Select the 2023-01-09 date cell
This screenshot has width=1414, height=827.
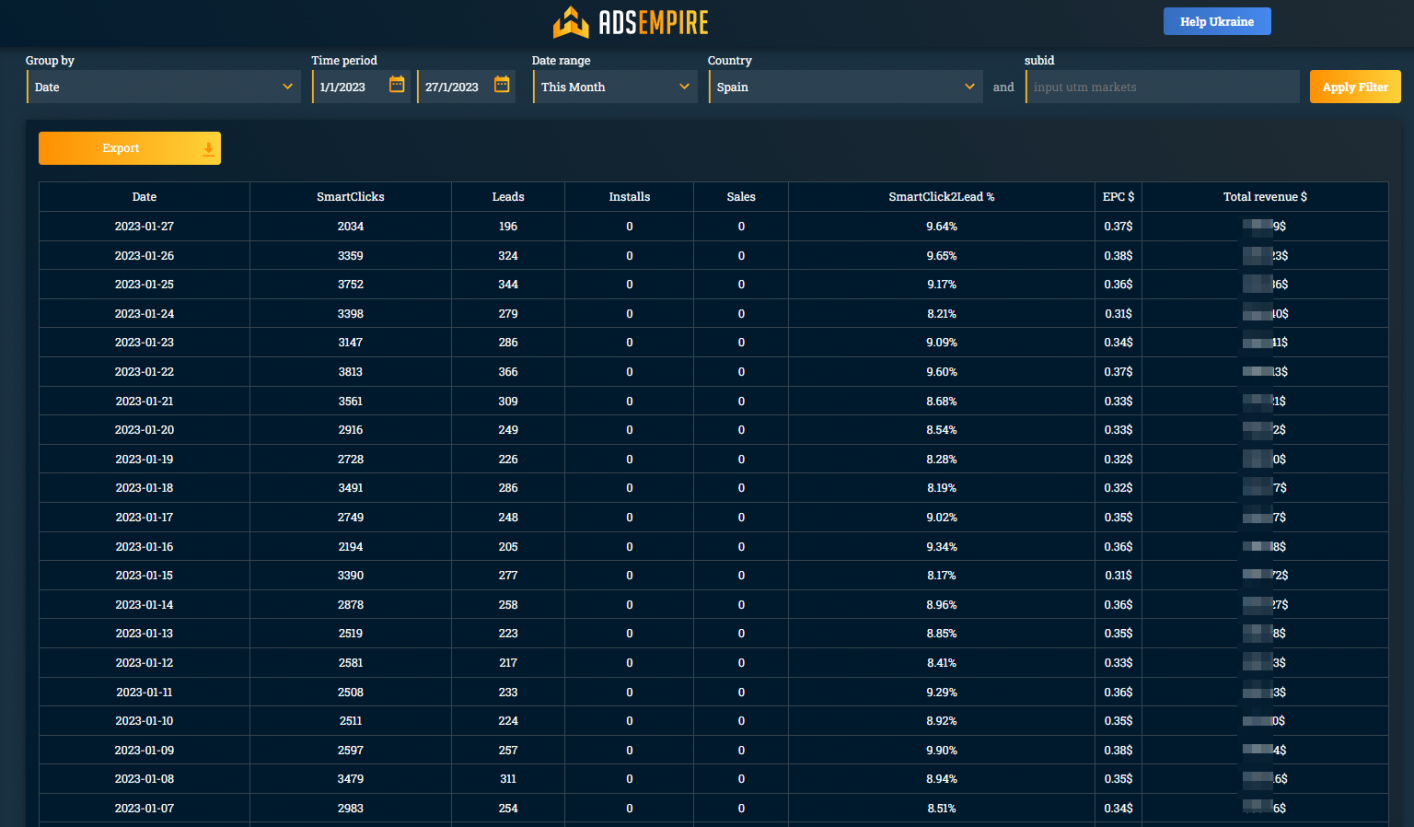pyautogui.click(x=144, y=750)
